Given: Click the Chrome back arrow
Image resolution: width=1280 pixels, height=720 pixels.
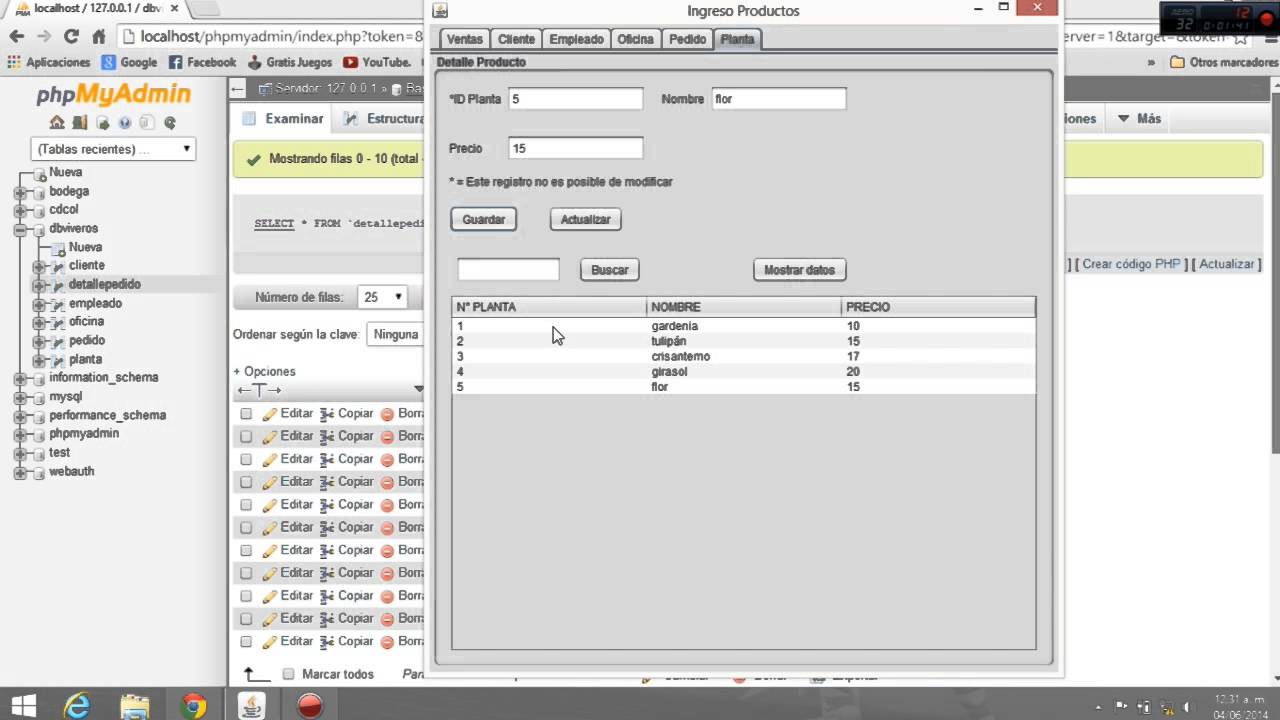Looking at the screenshot, I should [x=17, y=36].
